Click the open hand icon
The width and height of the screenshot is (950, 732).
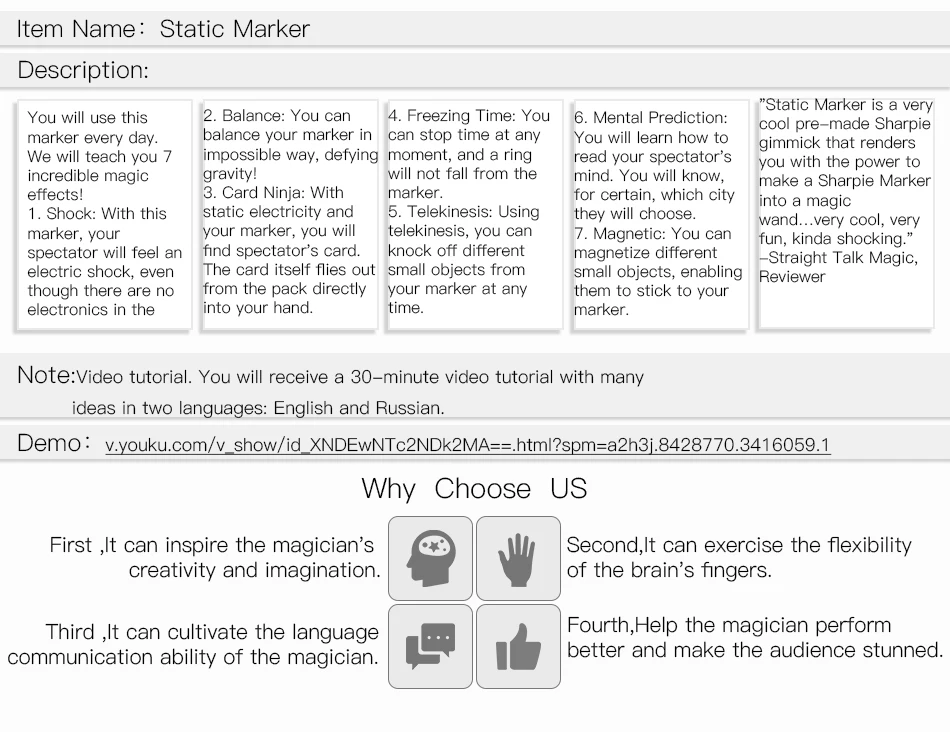coord(518,558)
